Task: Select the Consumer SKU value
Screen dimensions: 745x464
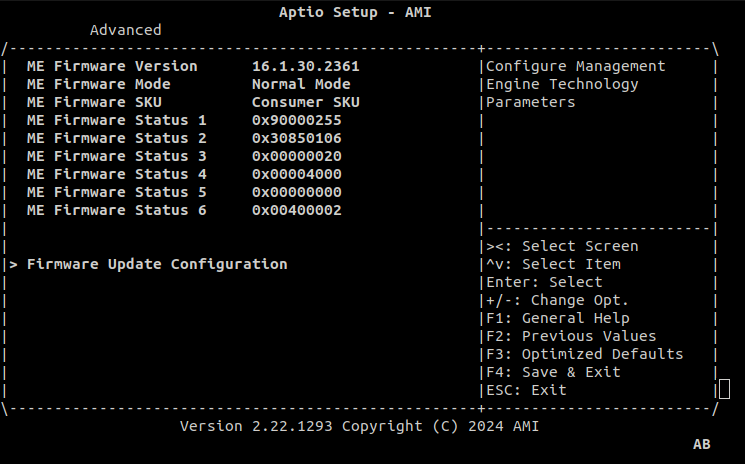Action: click(x=306, y=102)
